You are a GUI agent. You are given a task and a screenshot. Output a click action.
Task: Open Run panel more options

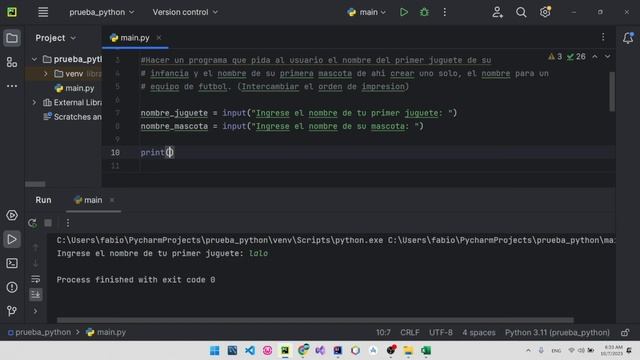(x=68, y=223)
